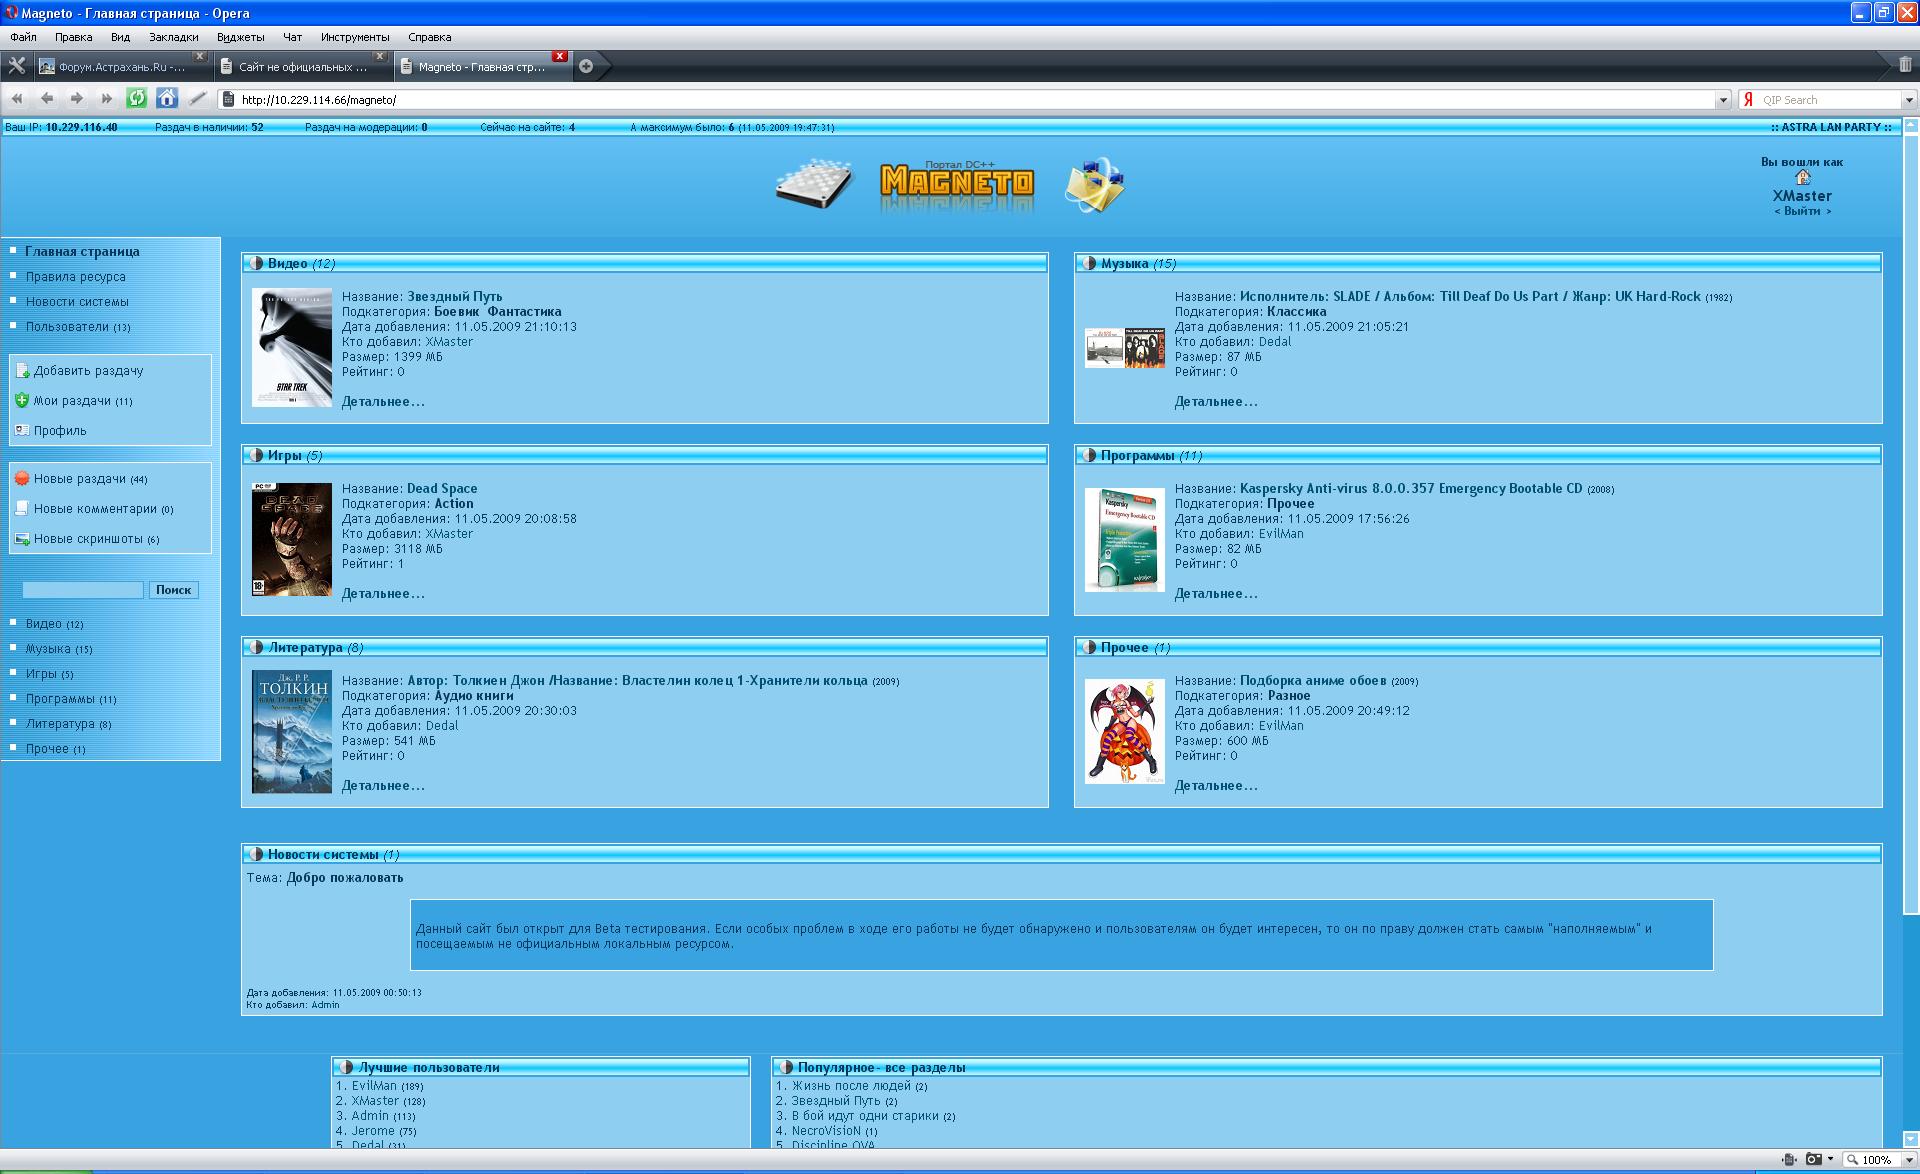Viewport: 1920px width, 1174px height.
Task: Click the profile card icon beside Профиль
Action: pos(22,430)
